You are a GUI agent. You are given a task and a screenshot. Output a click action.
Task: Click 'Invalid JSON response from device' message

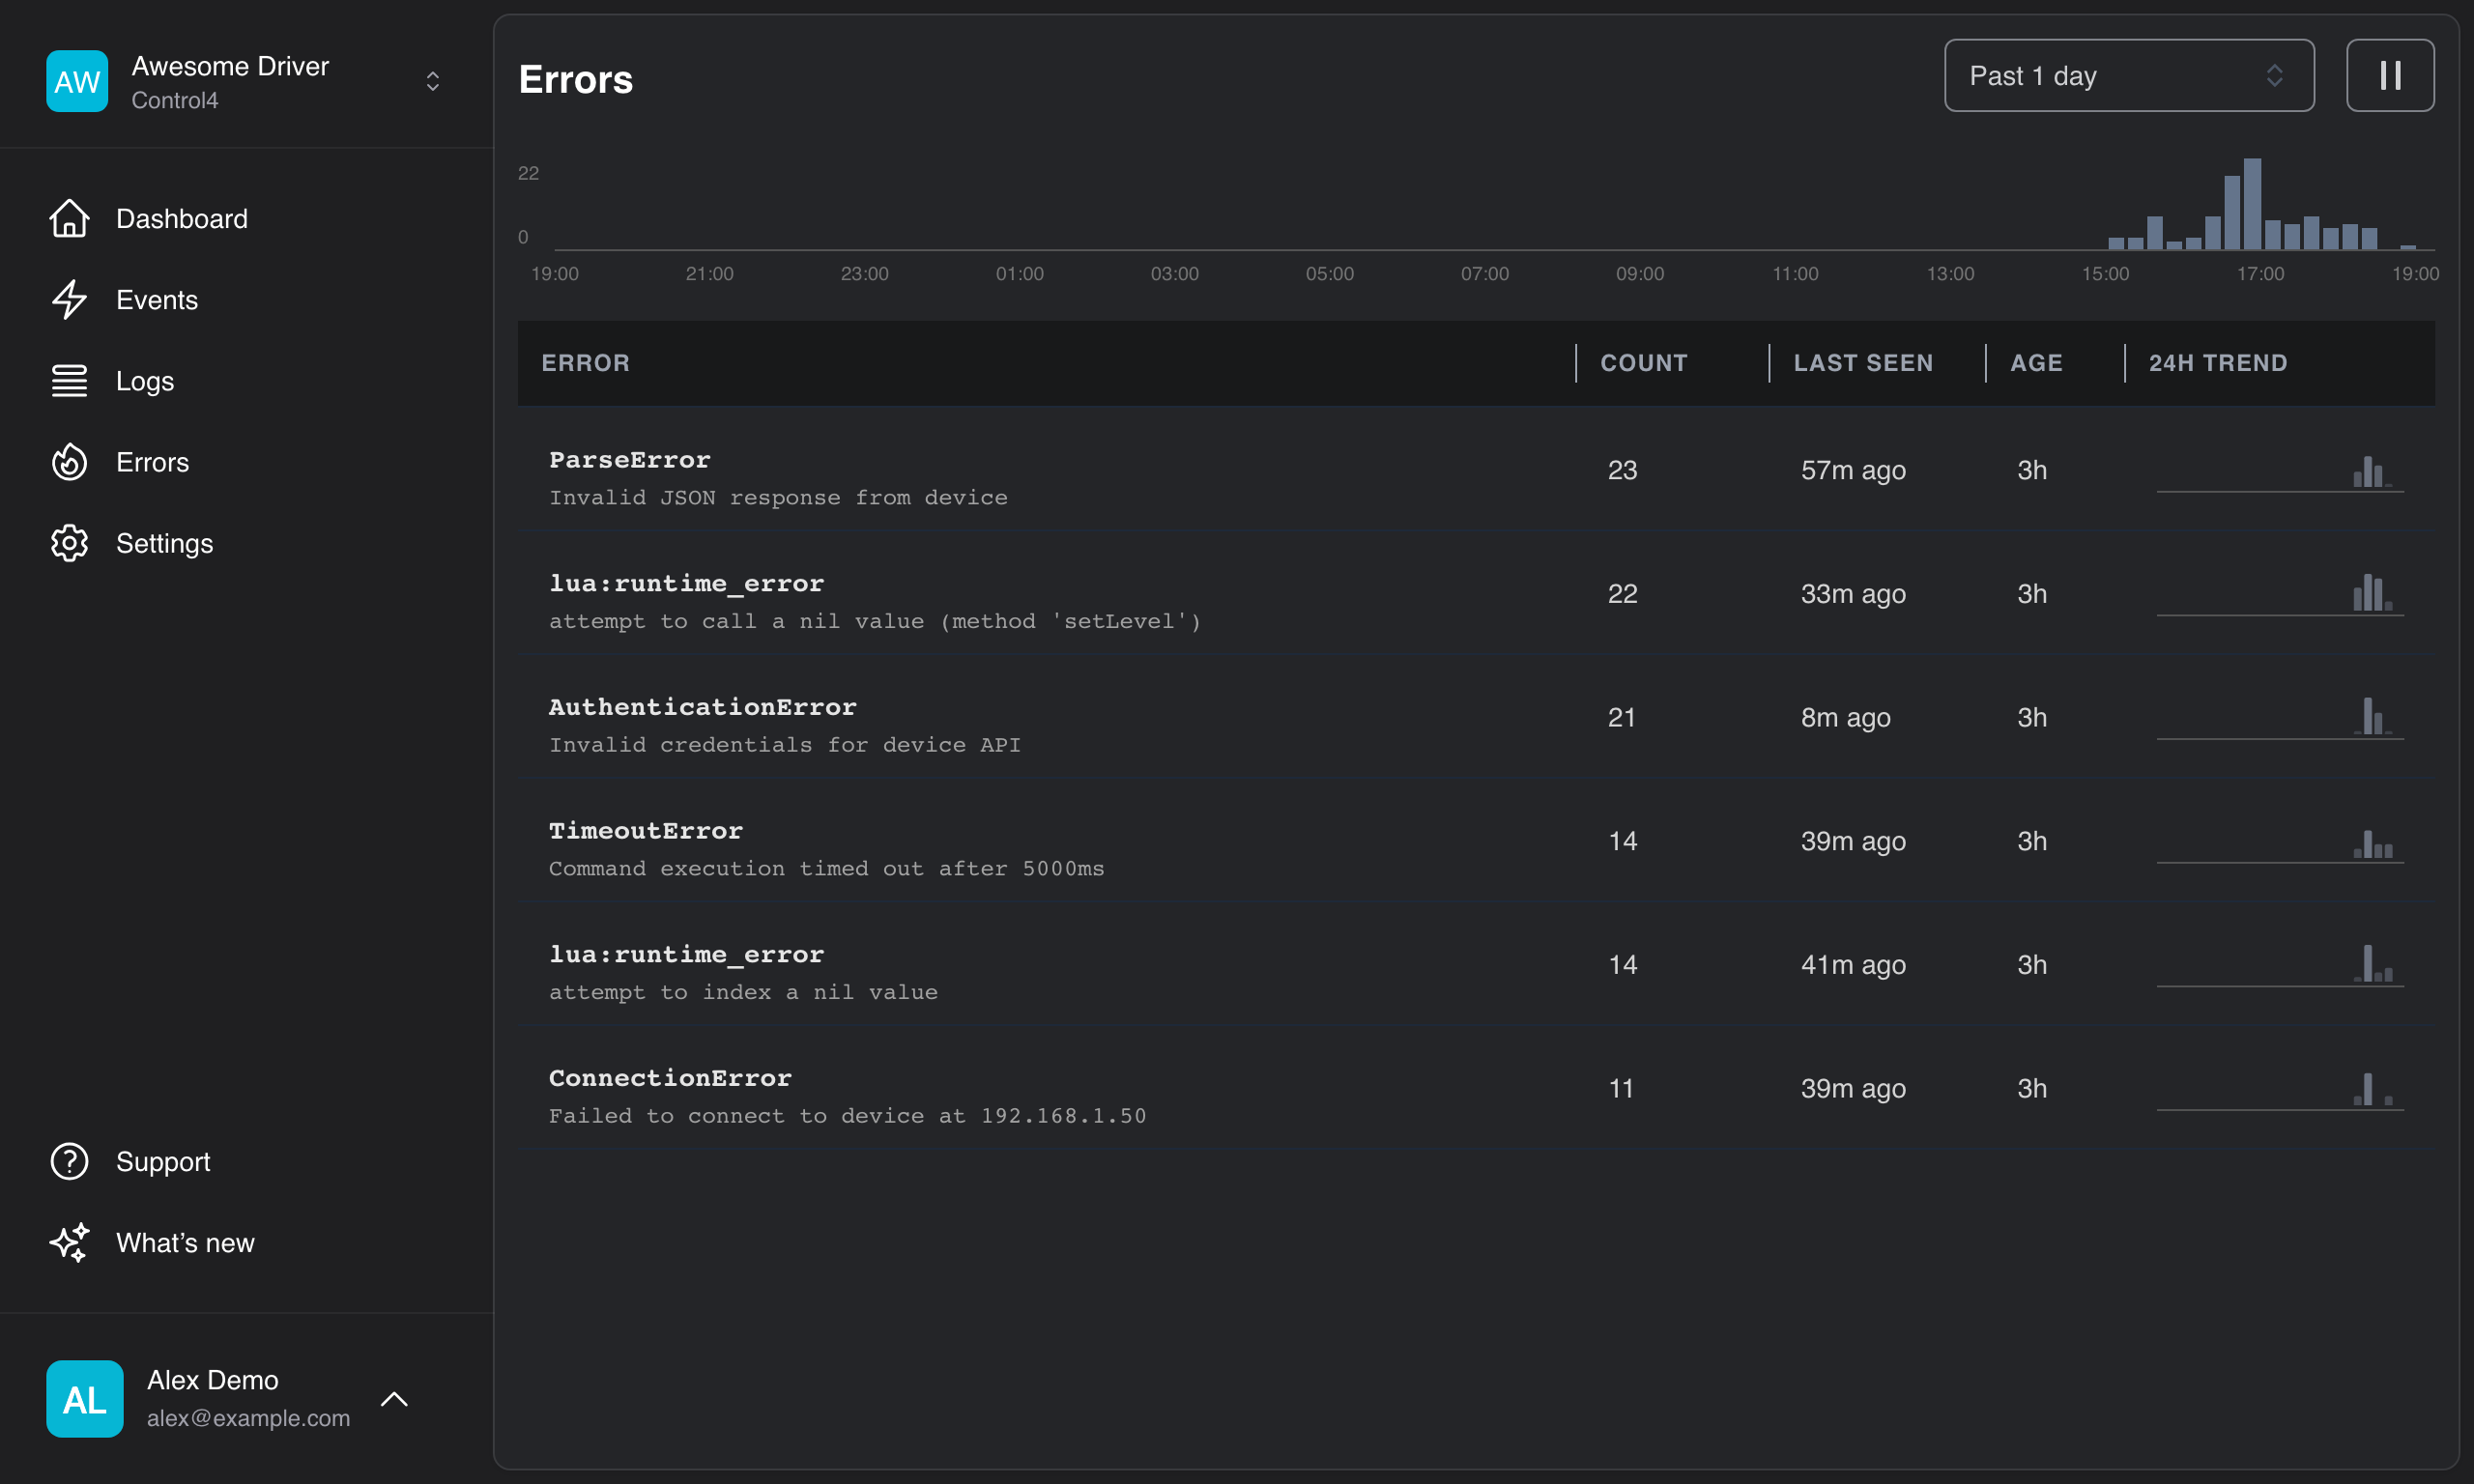click(778, 497)
